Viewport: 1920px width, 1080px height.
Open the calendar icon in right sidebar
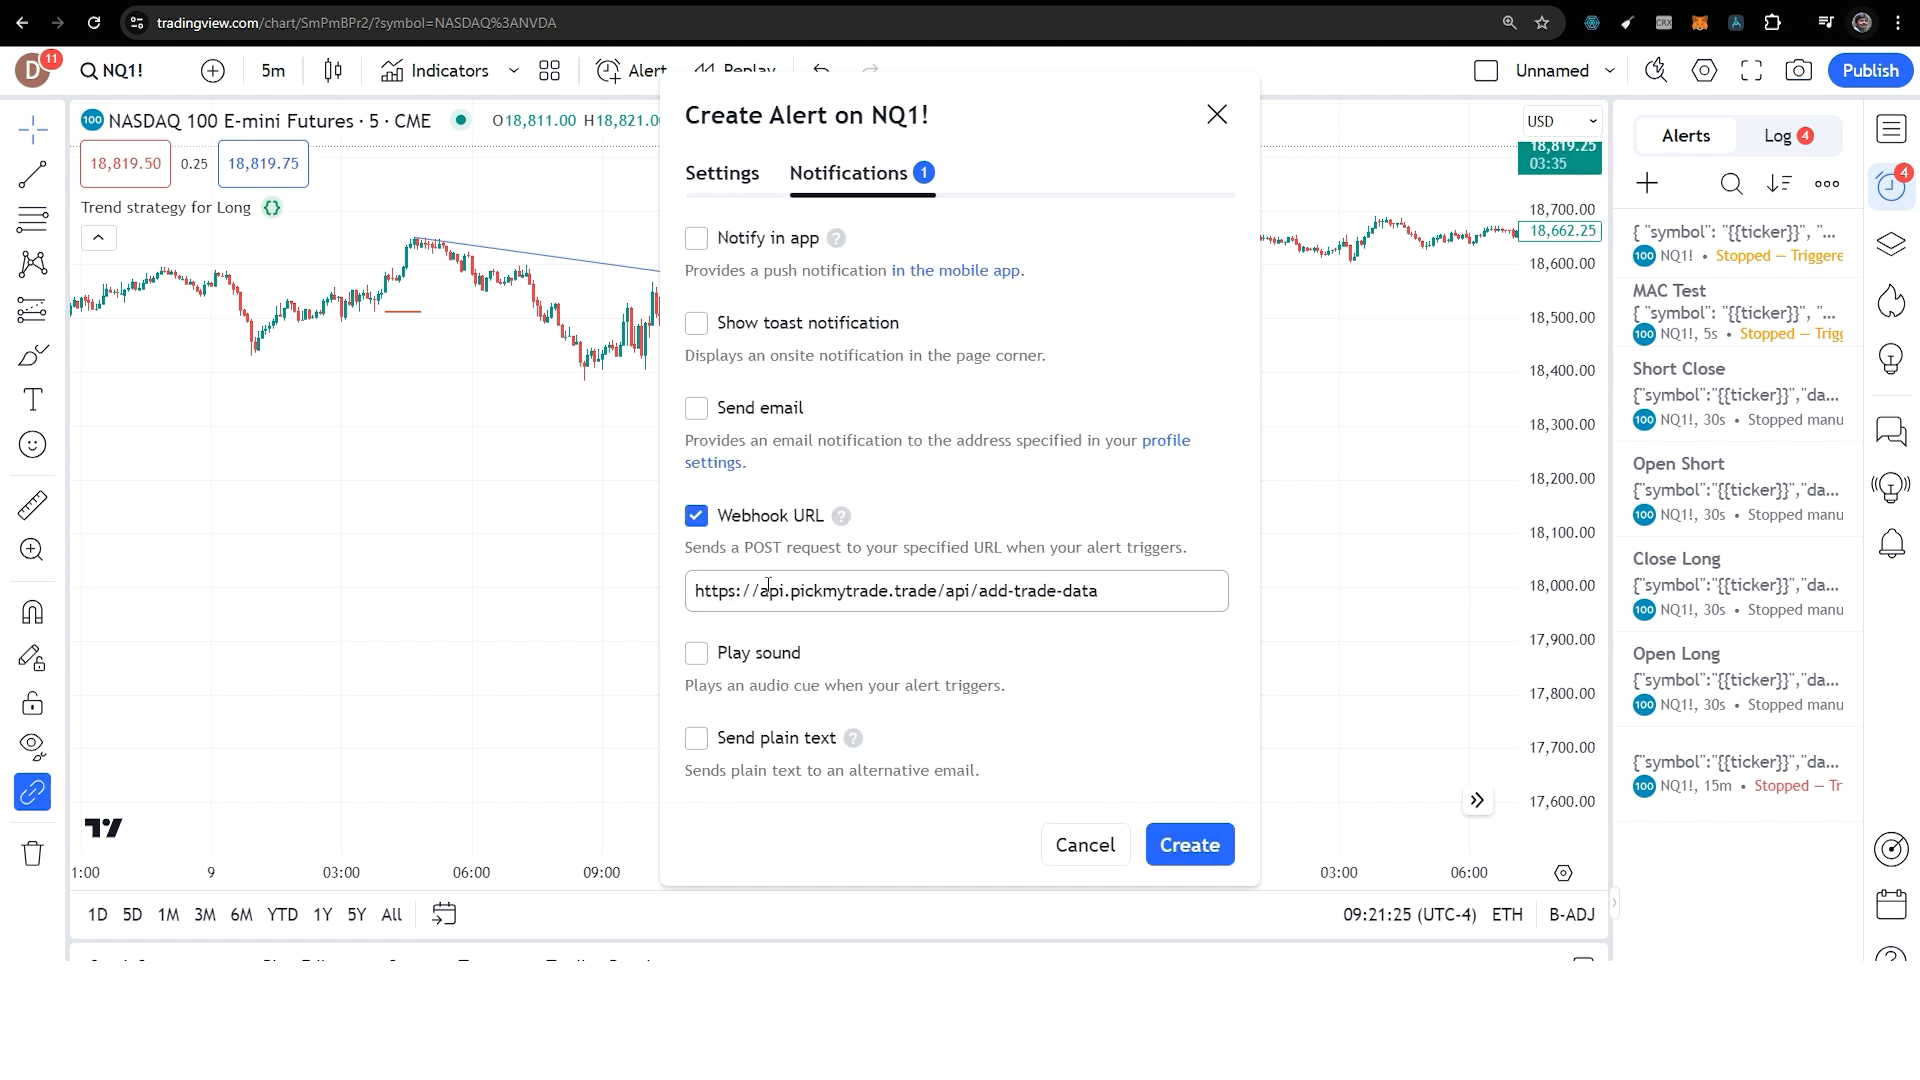point(1891,905)
